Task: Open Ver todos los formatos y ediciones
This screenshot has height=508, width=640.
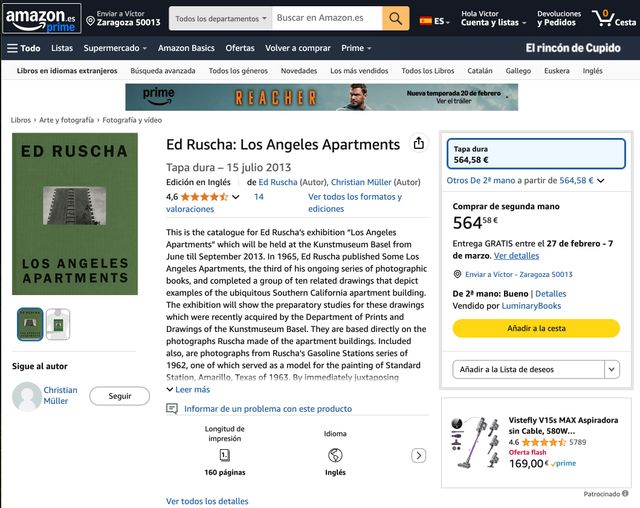Action: (x=354, y=203)
